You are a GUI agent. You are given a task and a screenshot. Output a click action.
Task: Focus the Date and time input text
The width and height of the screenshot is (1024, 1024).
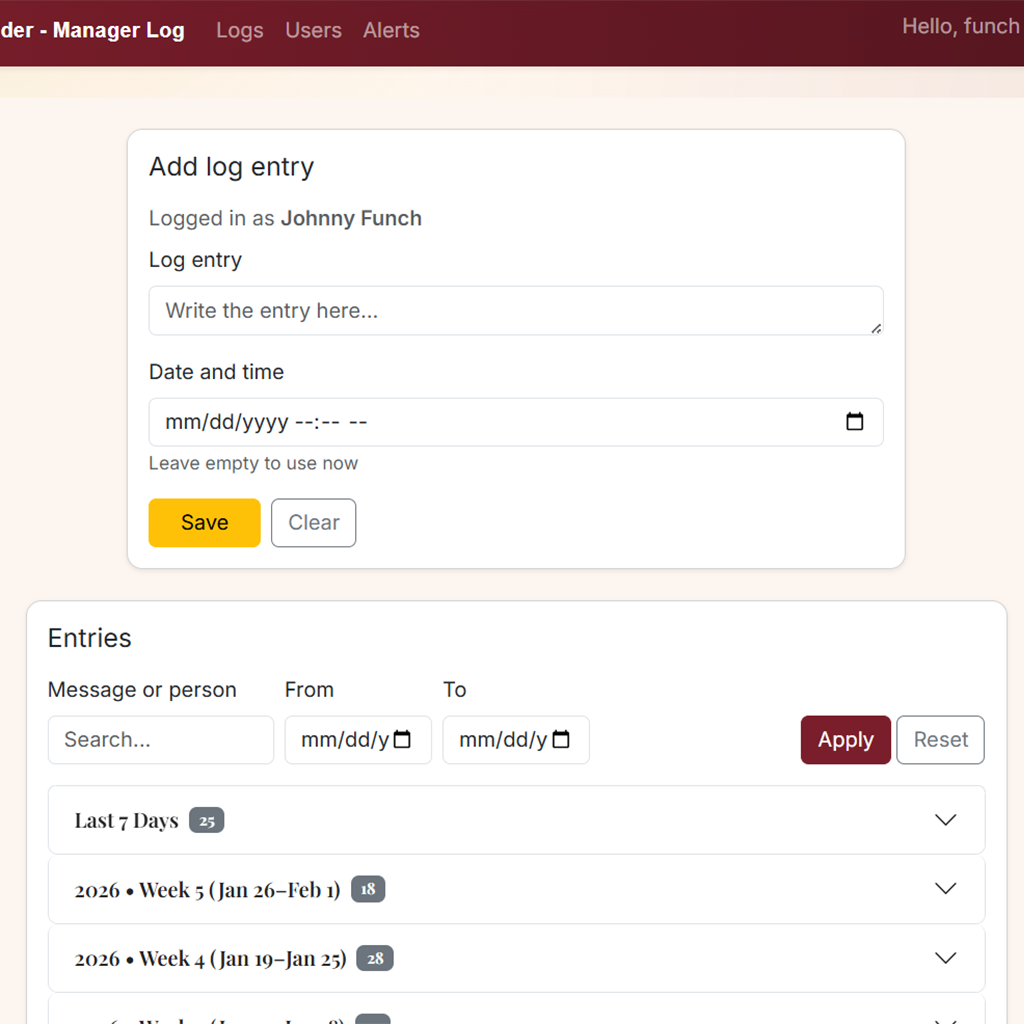tap(400, 422)
